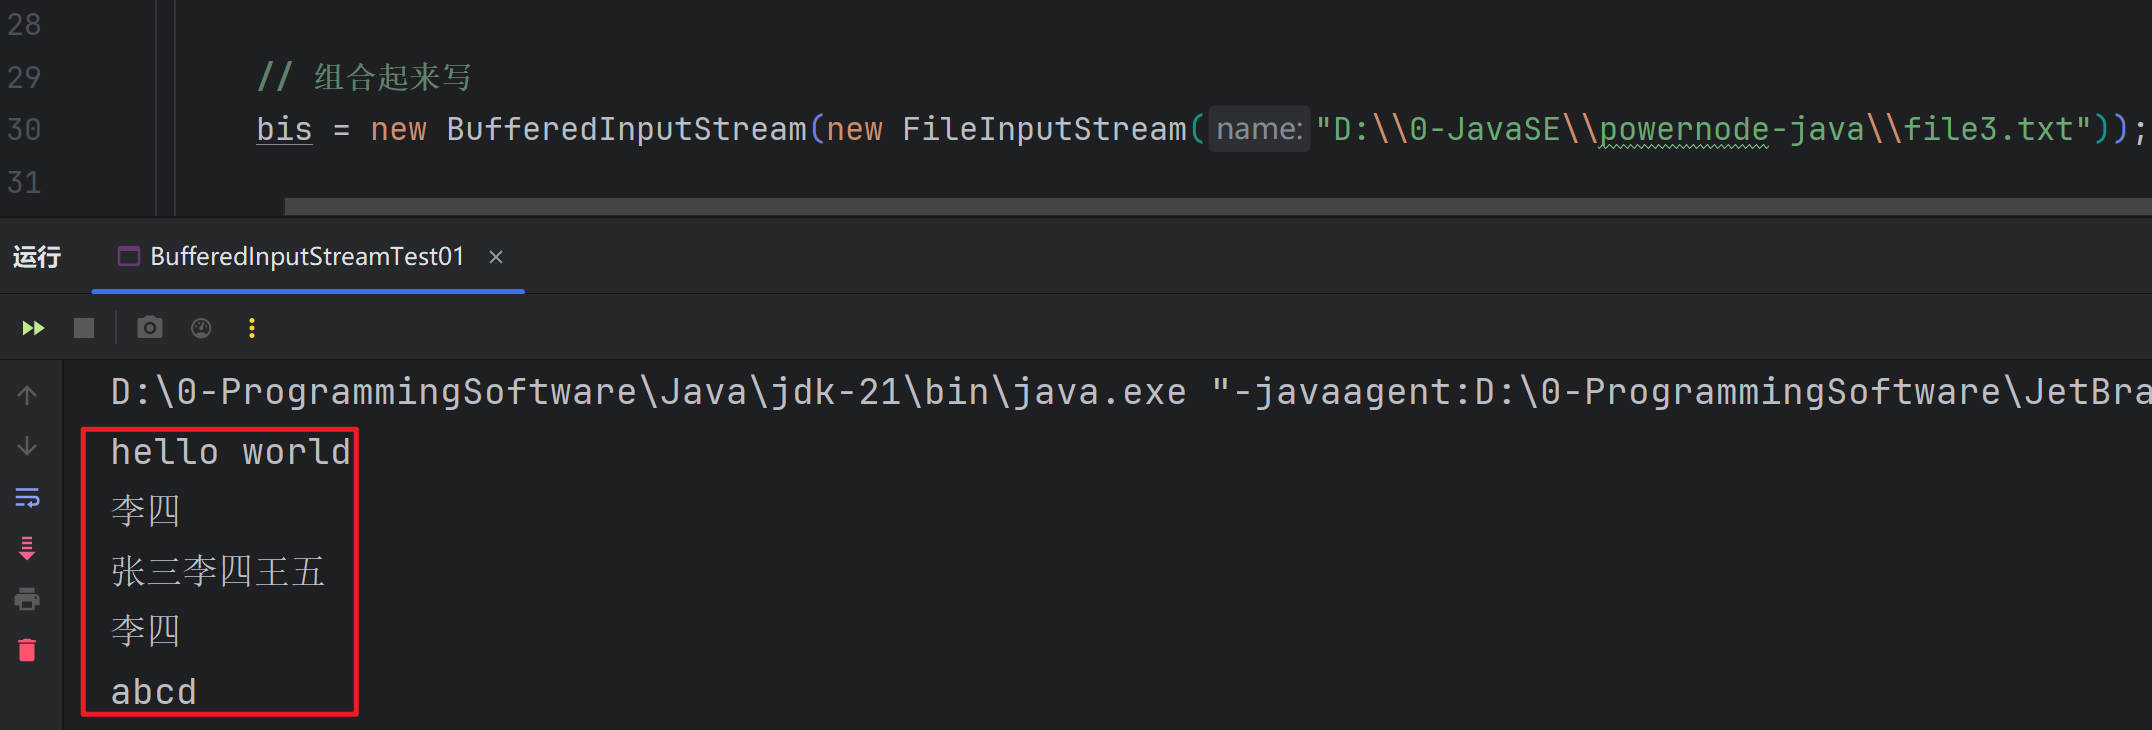Click the 运行 panel label
The height and width of the screenshot is (730, 2152).
(x=37, y=257)
